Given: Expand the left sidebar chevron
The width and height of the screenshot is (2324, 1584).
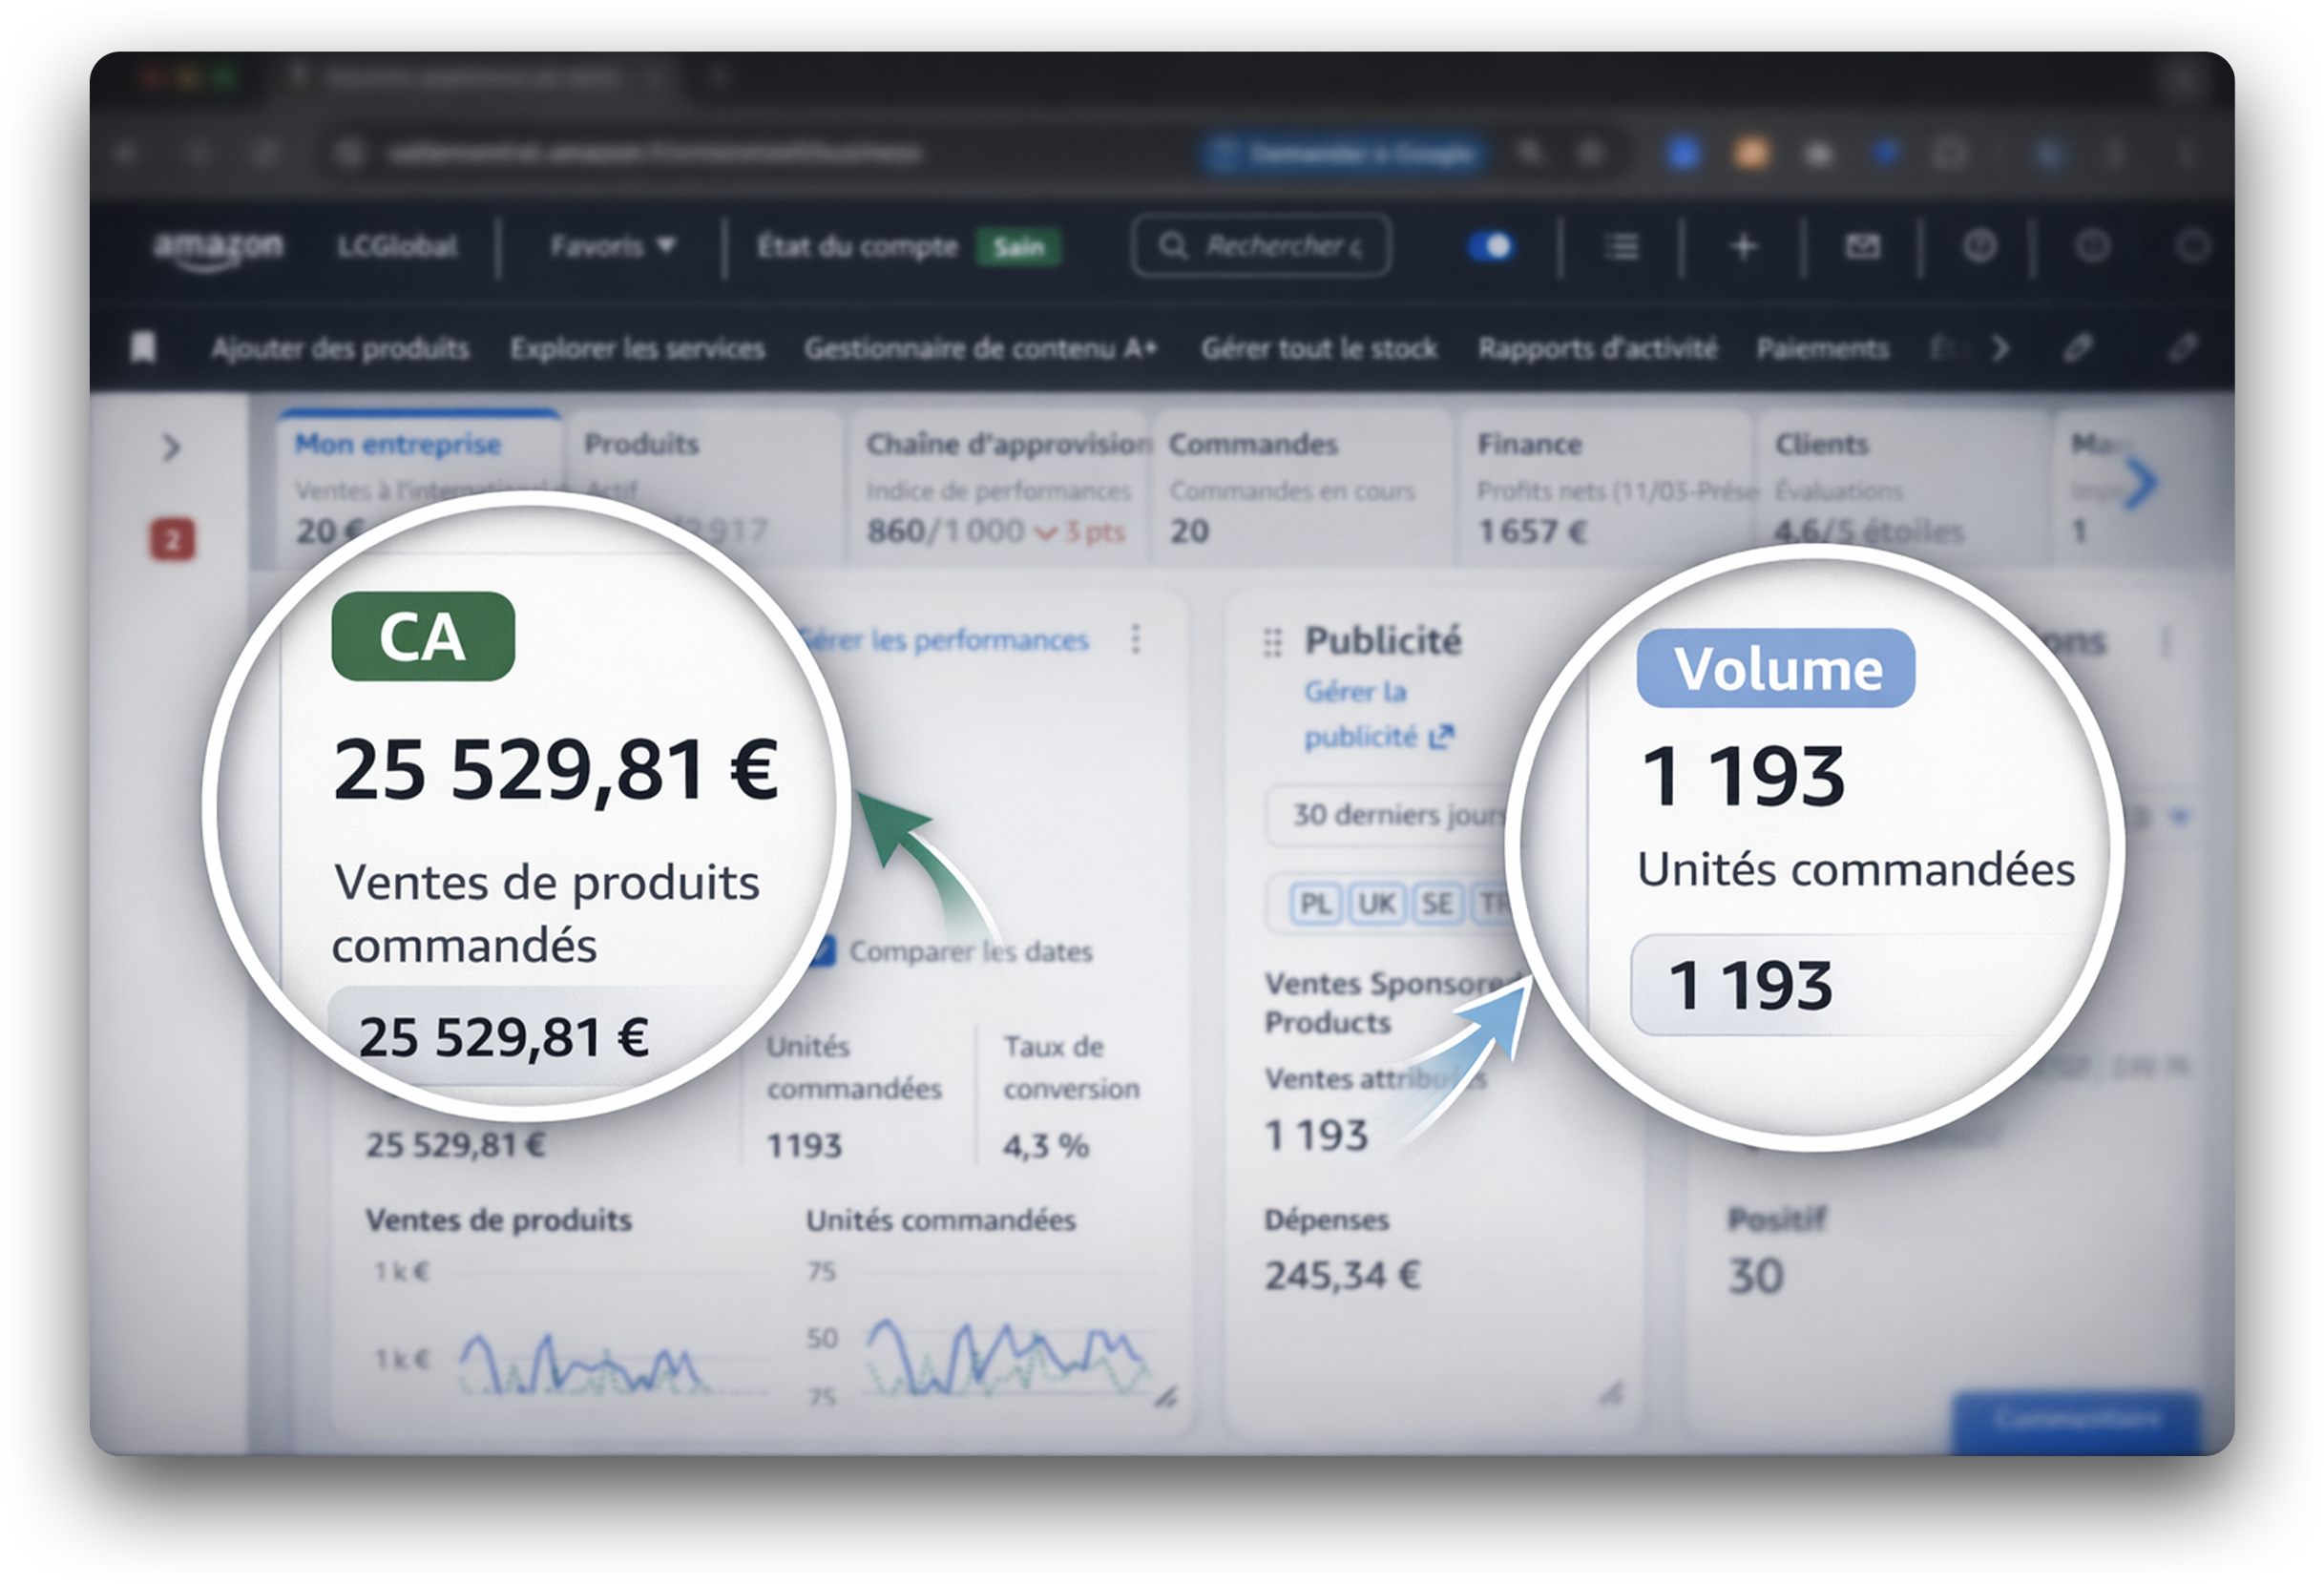Looking at the screenshot, I should (171, 447).
